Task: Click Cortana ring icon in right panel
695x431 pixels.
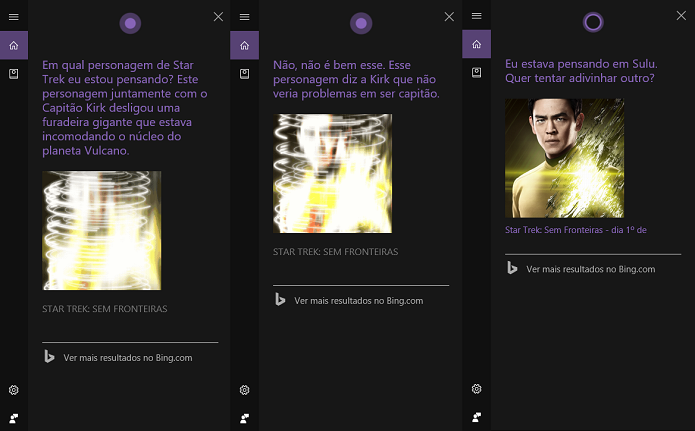Action: click(593, 22)
